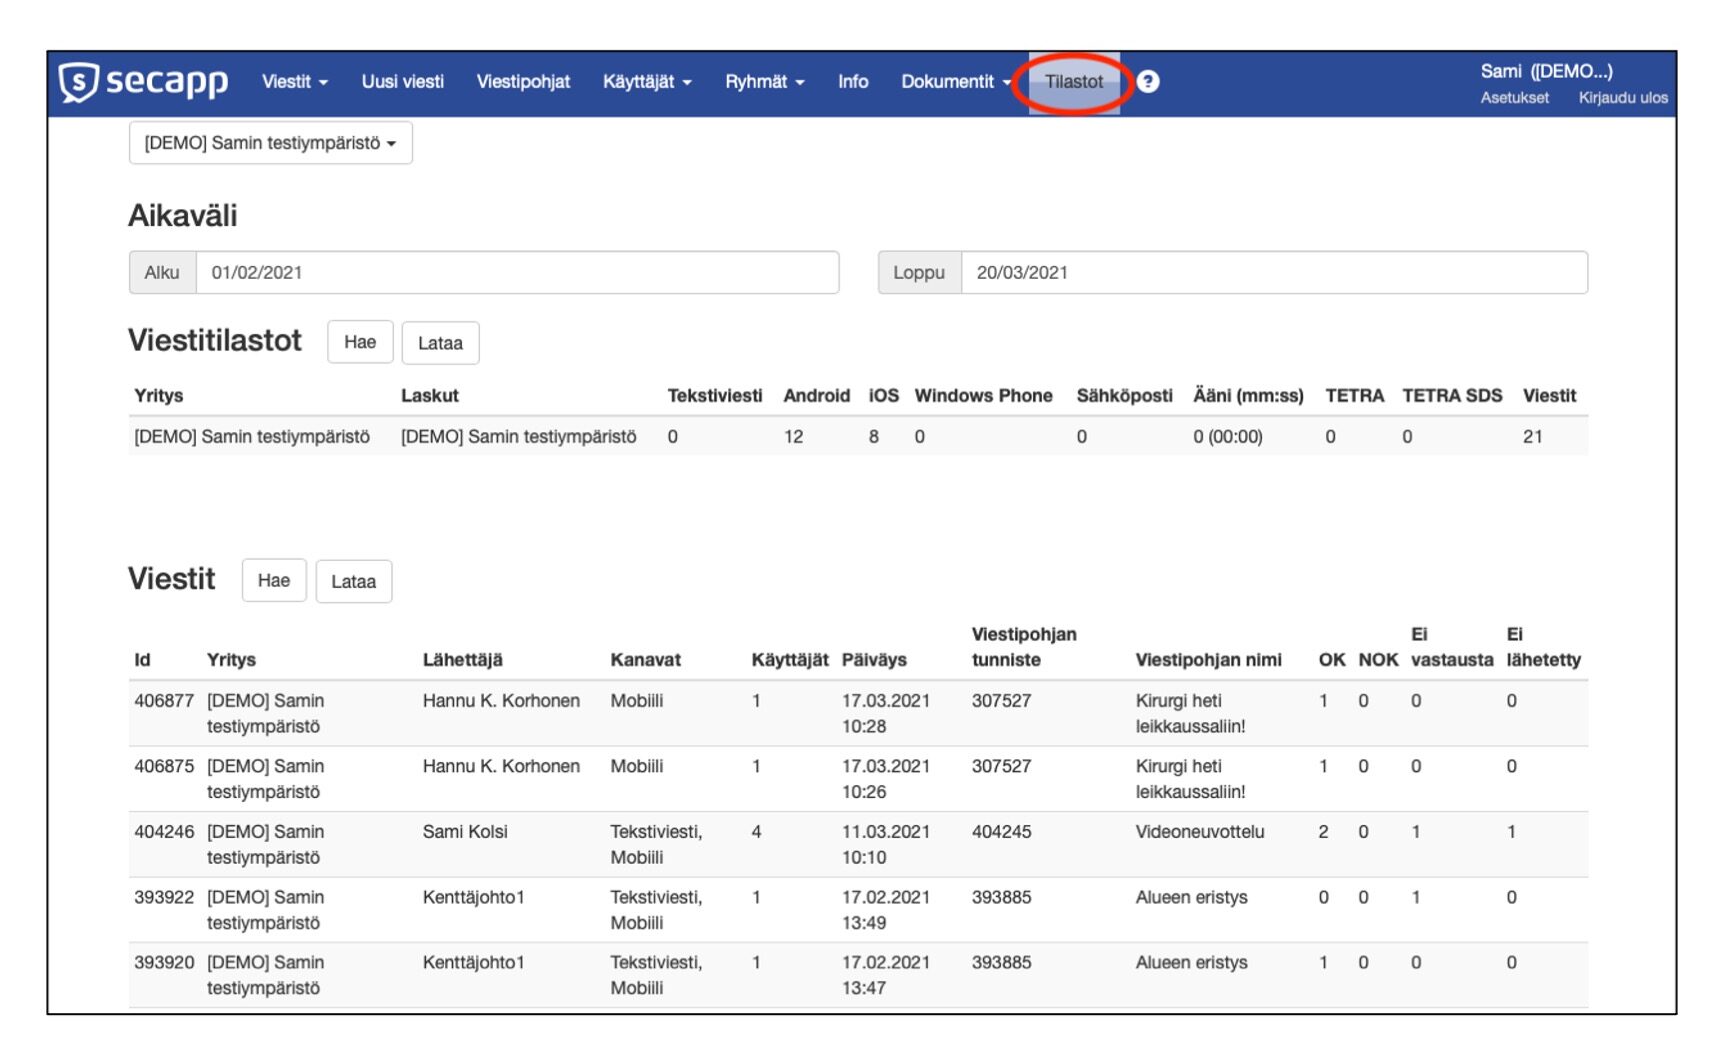Go to Uusi viesti page
Viewport: 1727px width, 1054px height.
pyautogui.click(x=402, y=82)
